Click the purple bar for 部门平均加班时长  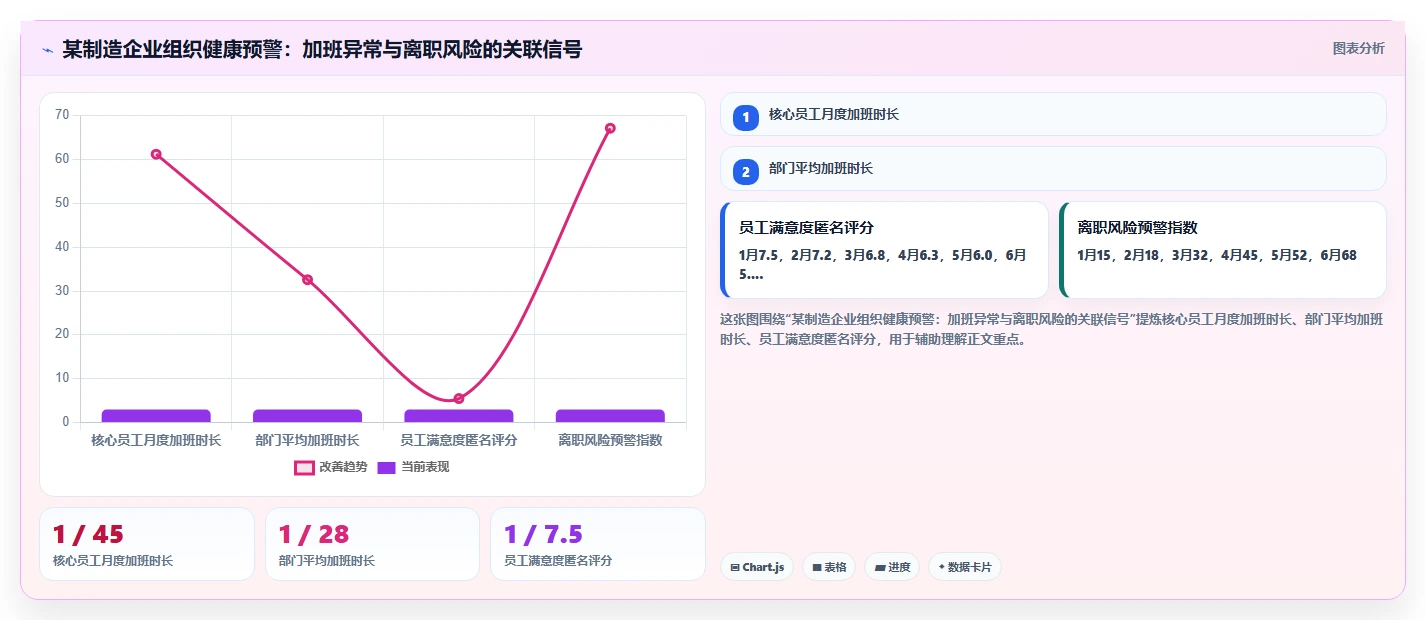[307, 416]
